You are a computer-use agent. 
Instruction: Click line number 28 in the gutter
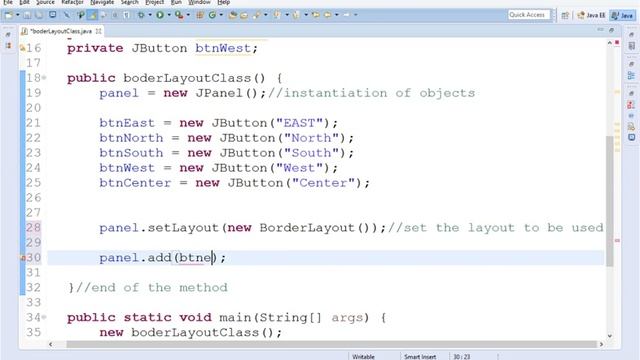[33, 227]
